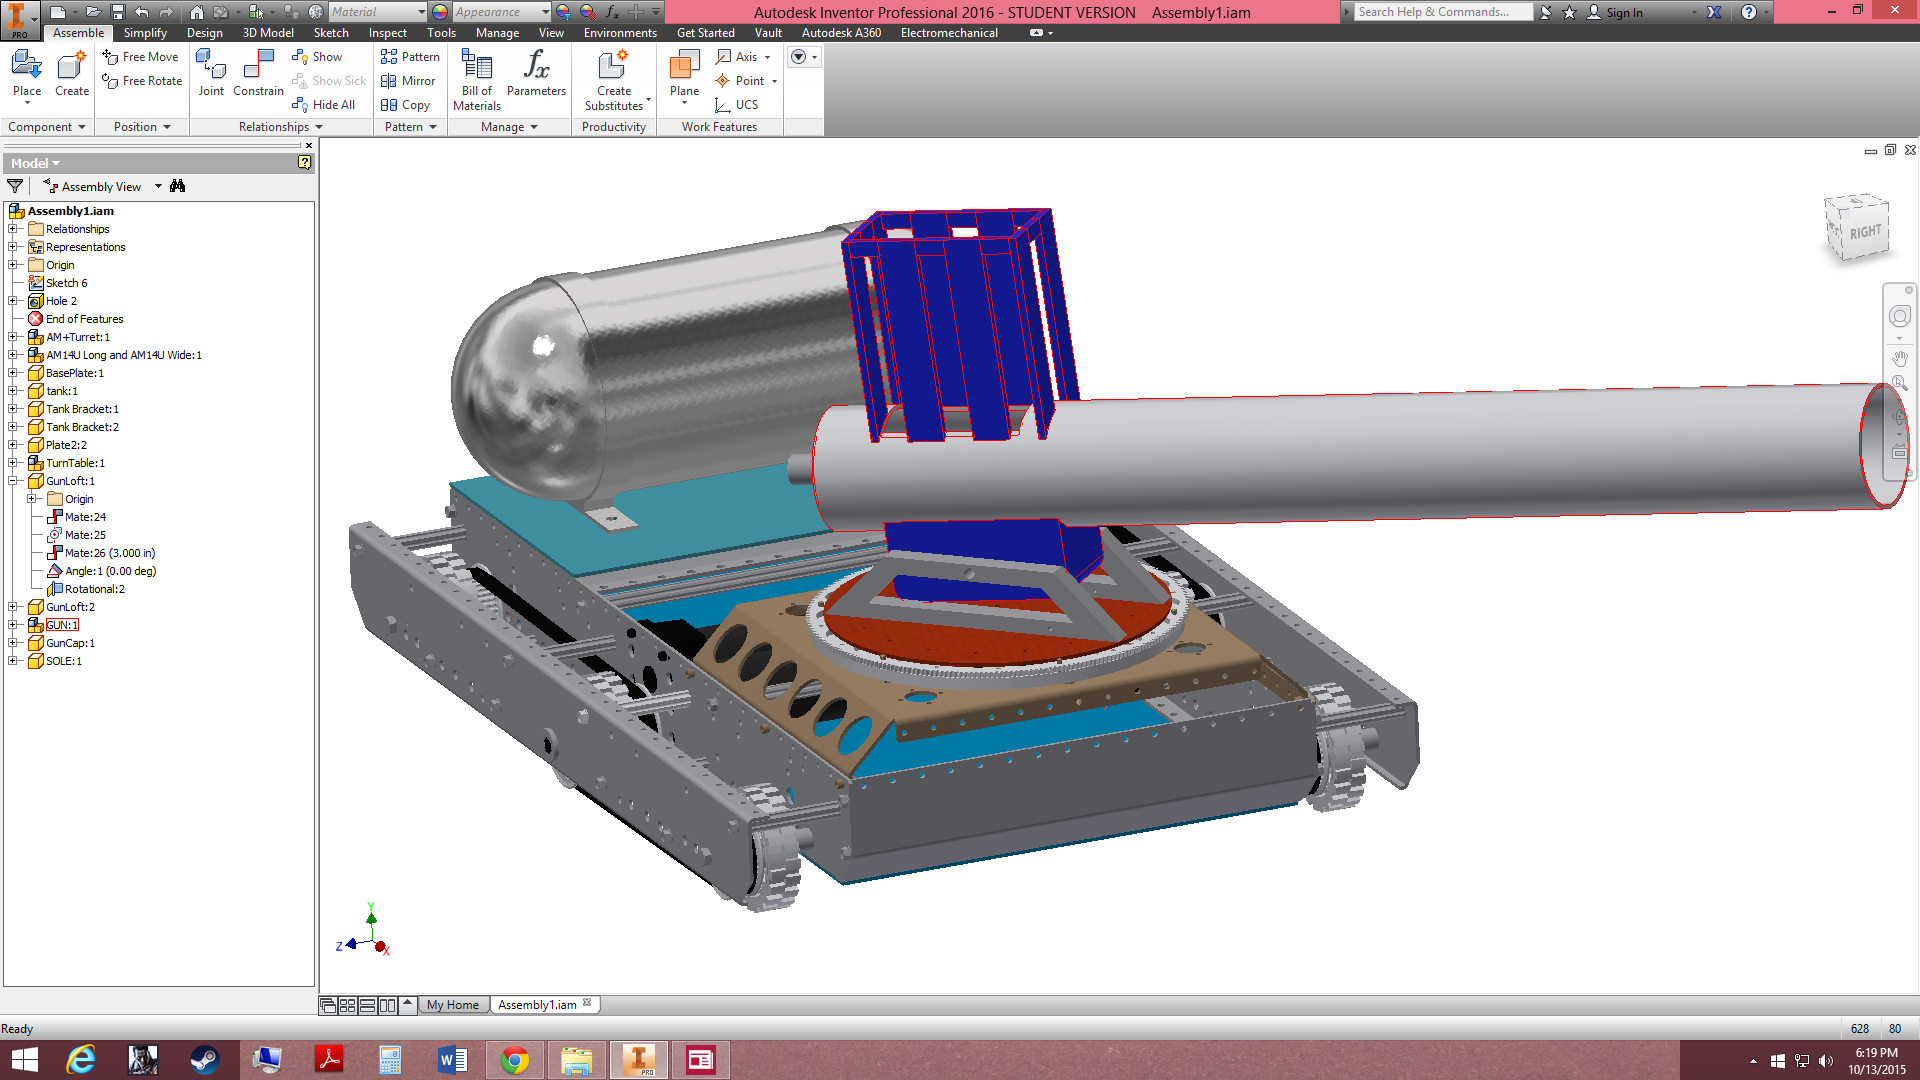Expand the Relationships folder node
1920x1080 pixels.
point(14,229)
